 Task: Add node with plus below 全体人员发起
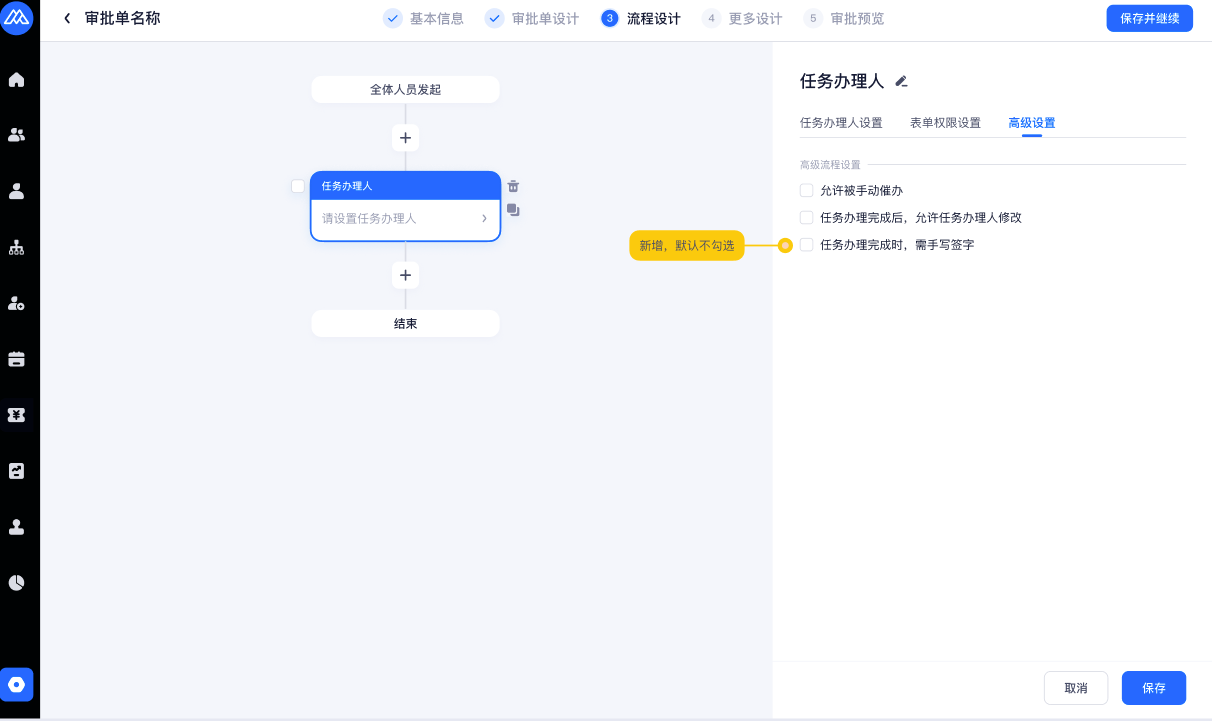point(405,138)
